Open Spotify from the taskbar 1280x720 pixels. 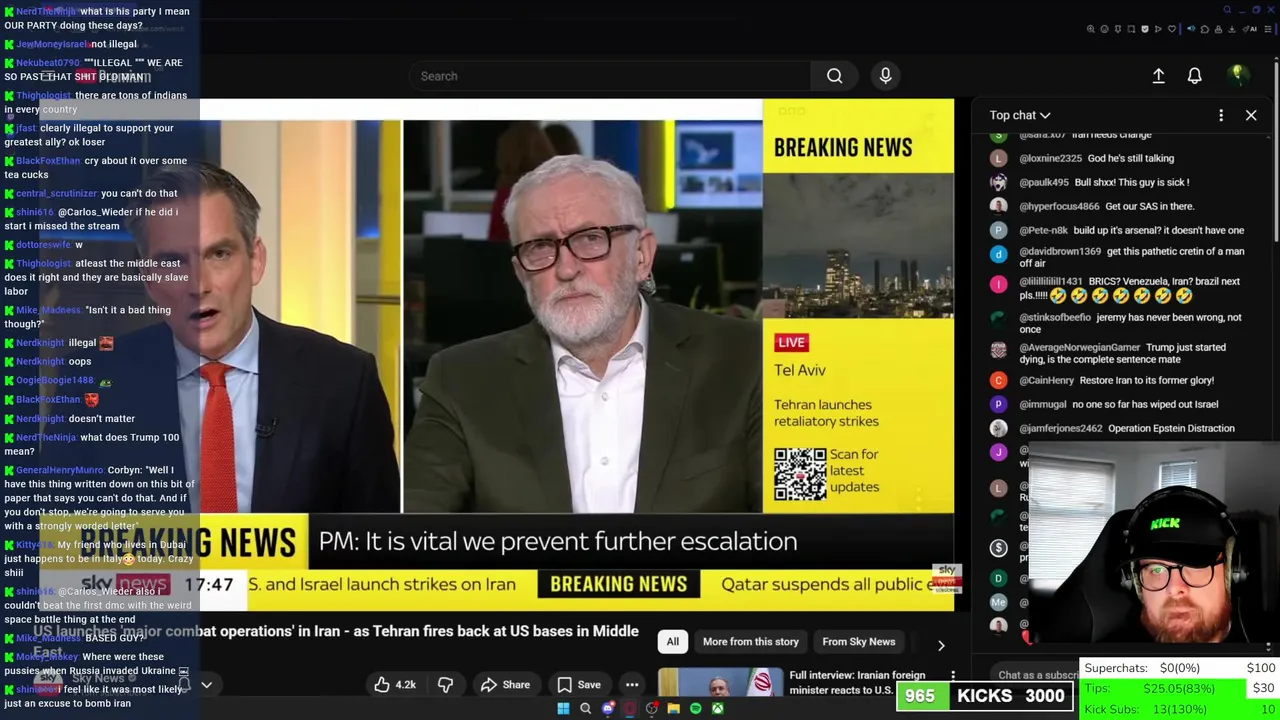[695, 709]
